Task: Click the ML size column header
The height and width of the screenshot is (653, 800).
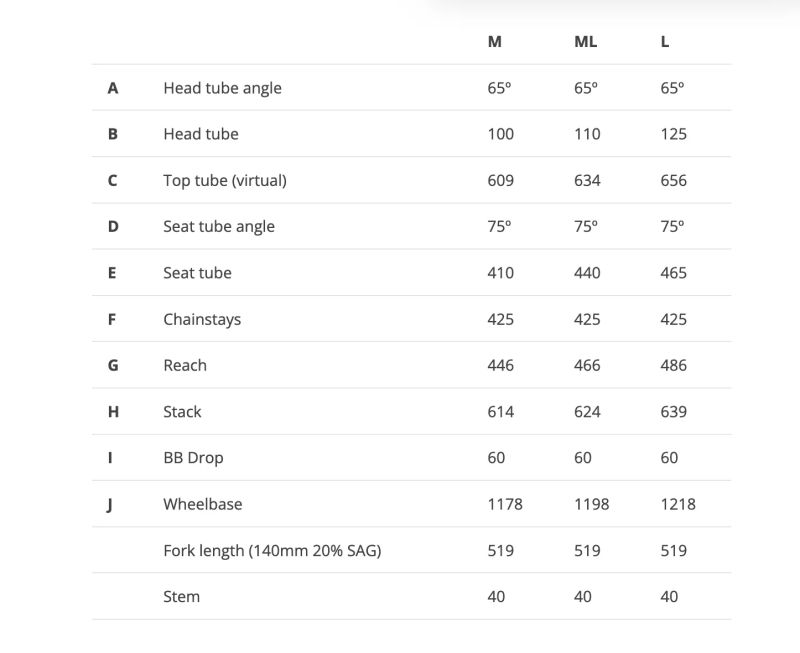Action: (x=585, y=42)
